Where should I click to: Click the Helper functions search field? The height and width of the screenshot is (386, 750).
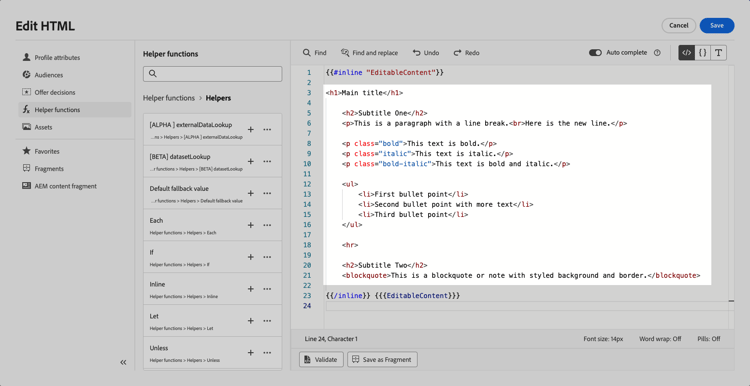(212, 74)
